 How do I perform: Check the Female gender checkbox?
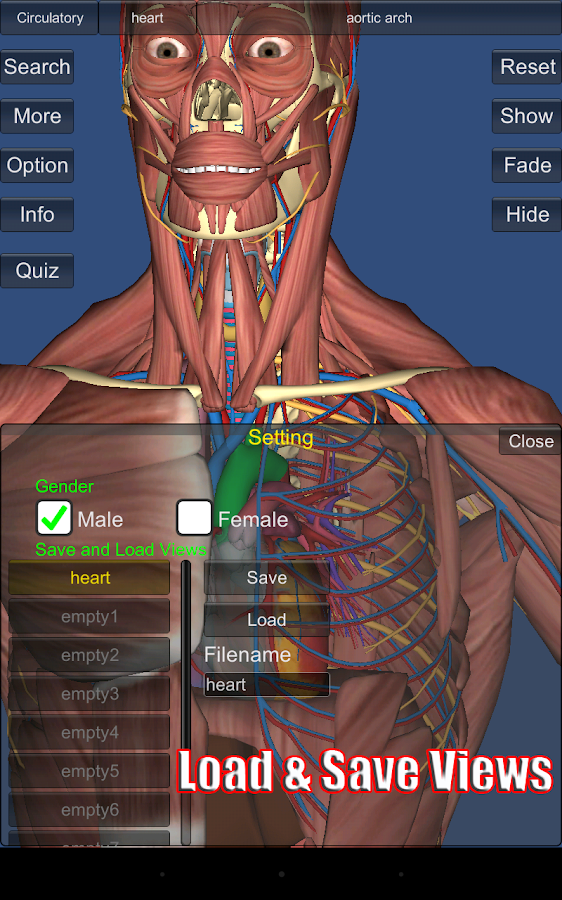[194, 518]
